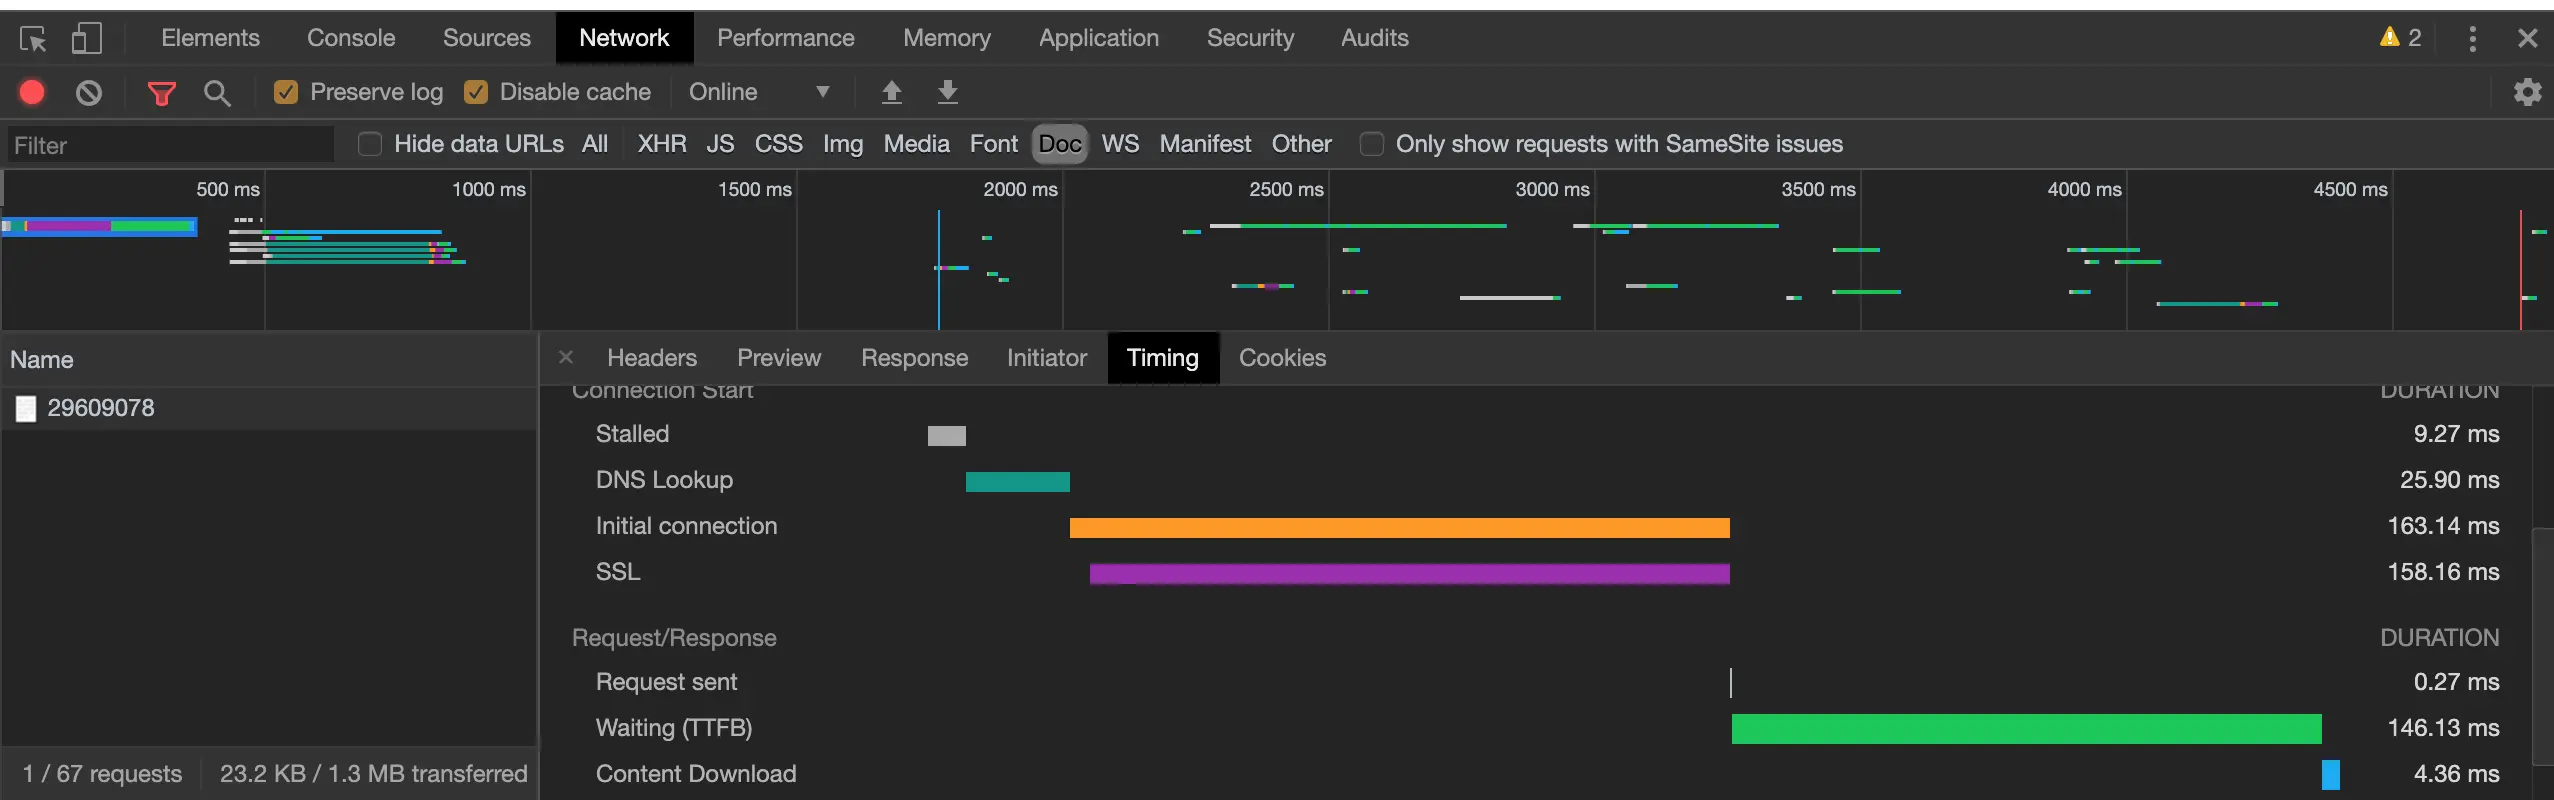Show the request Initiator tab

(1047, 358)
